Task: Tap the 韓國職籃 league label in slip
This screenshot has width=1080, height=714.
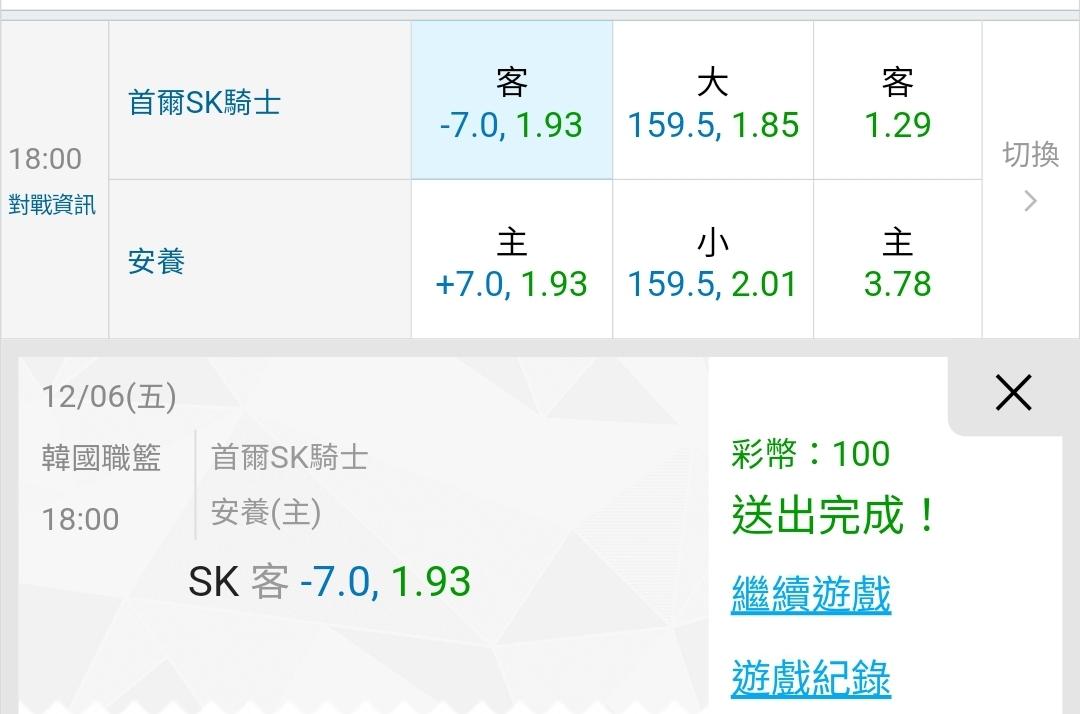Action: click(101, 458)
